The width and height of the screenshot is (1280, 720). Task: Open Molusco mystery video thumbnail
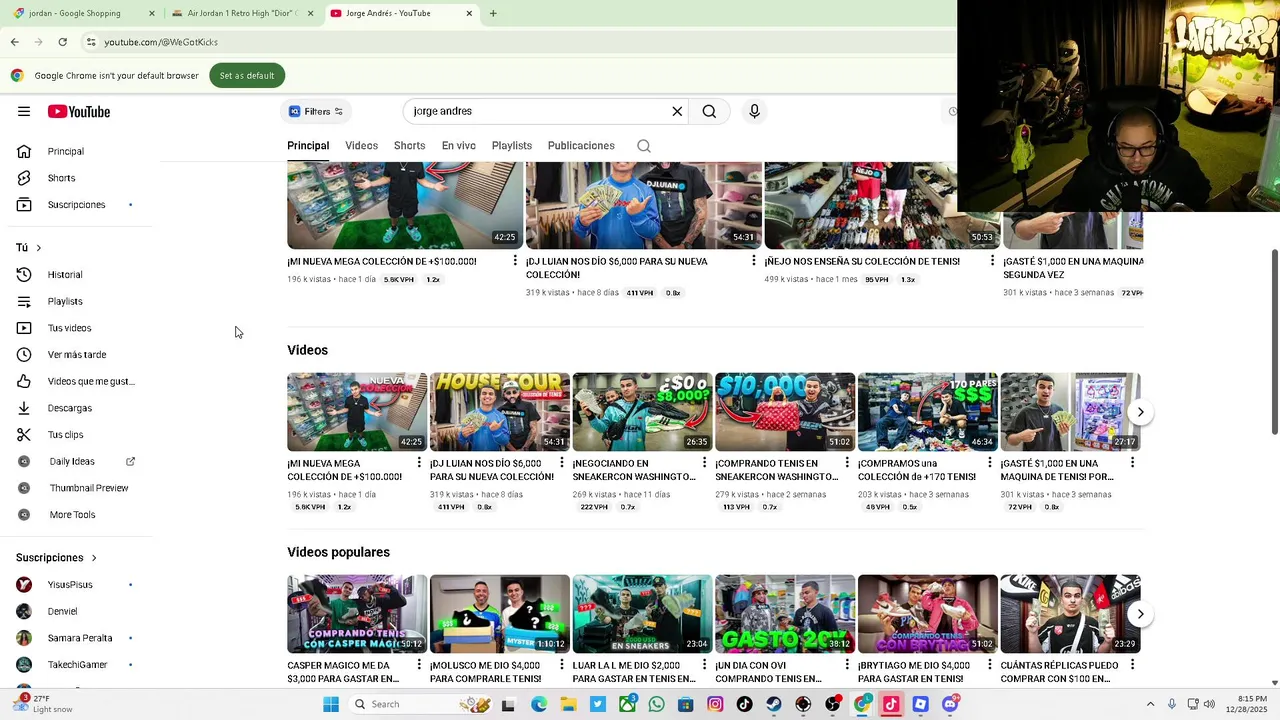coord(500,614)
